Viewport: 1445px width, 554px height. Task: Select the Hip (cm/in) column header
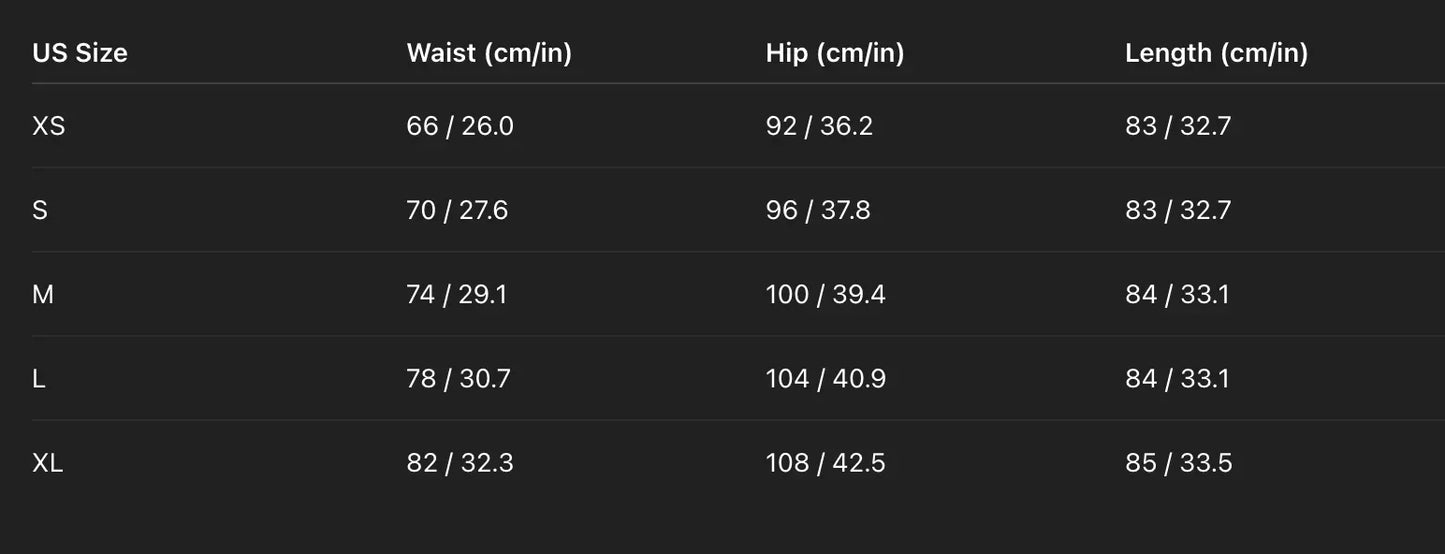[x=835, y=53]
